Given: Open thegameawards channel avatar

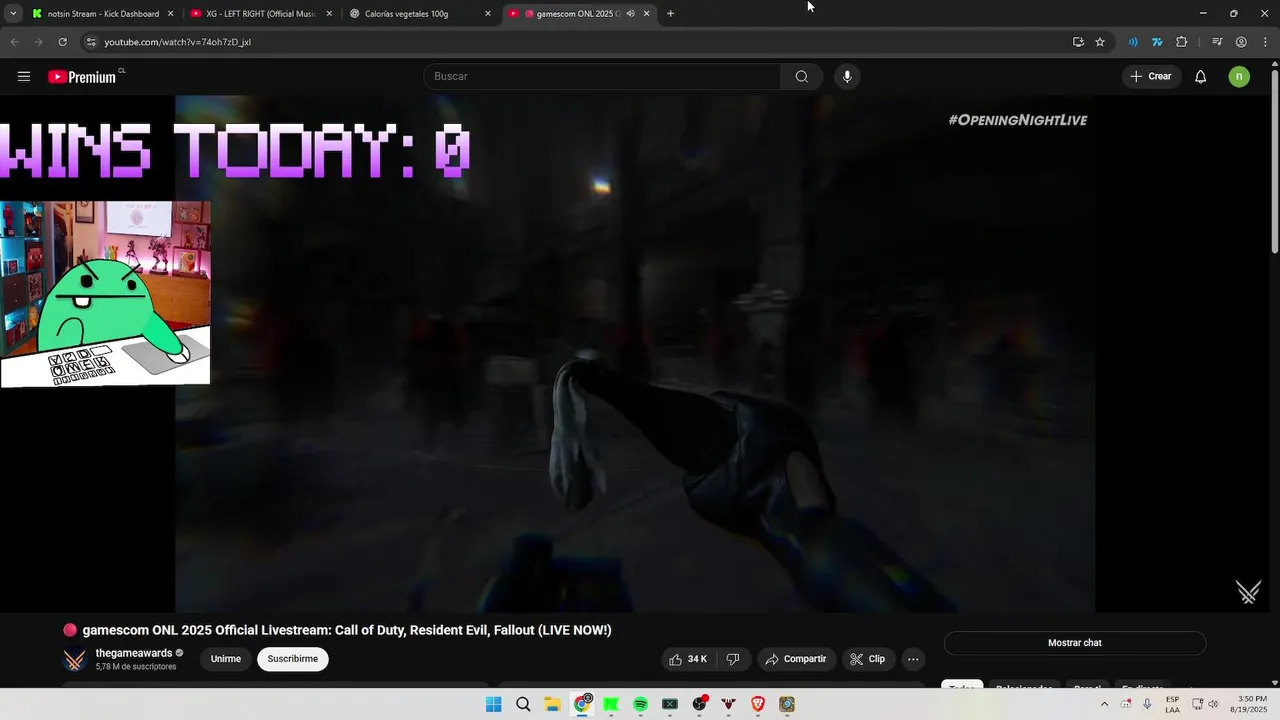Looking at the screenshot, I should [x=74, y=660].
